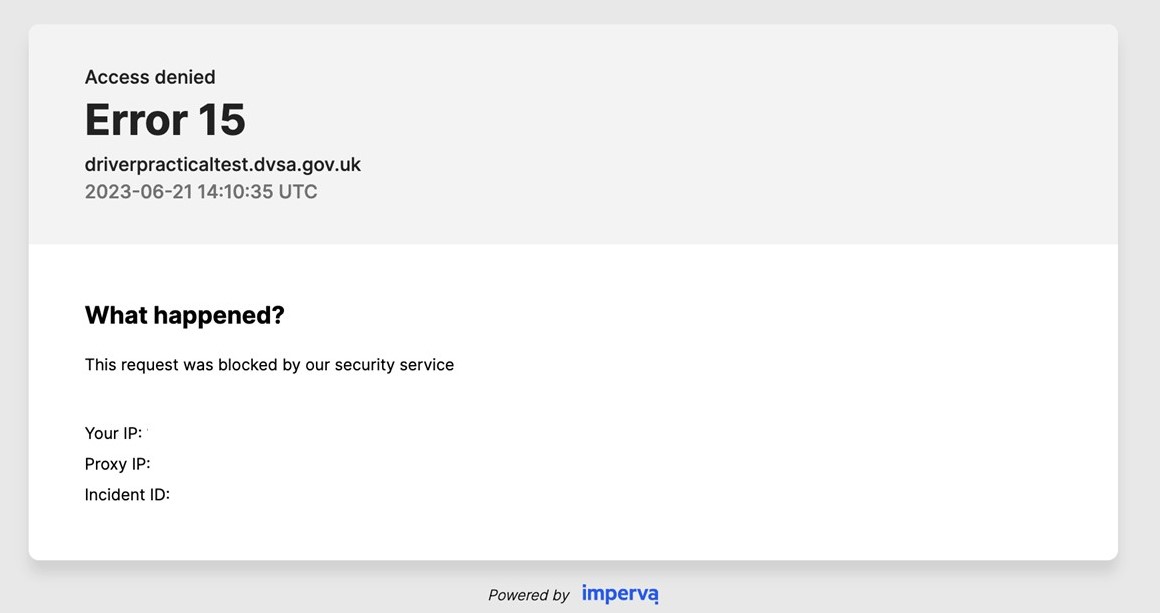Click the number 15 in the heading
The width and height of the screenshot is (1160, 613).
[221, 120]
